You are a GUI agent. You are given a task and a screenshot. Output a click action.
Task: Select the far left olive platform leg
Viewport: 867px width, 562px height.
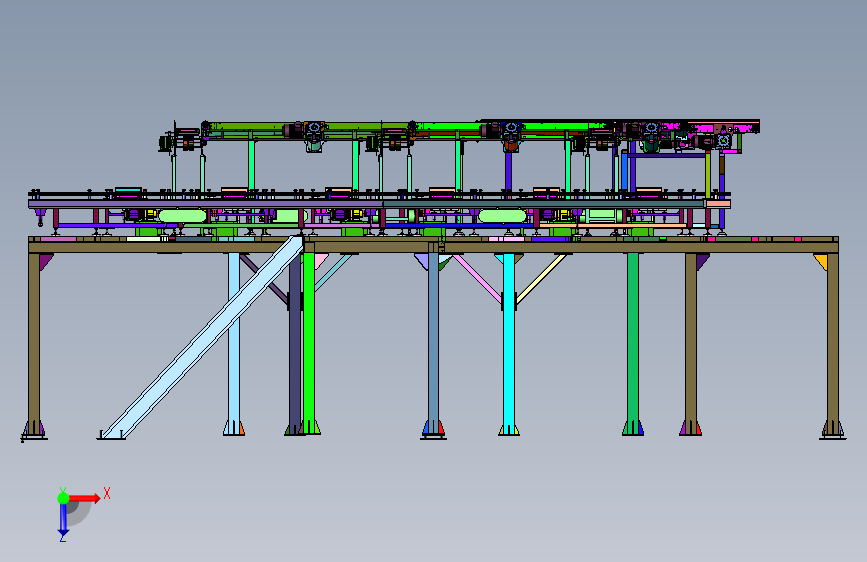34,343
